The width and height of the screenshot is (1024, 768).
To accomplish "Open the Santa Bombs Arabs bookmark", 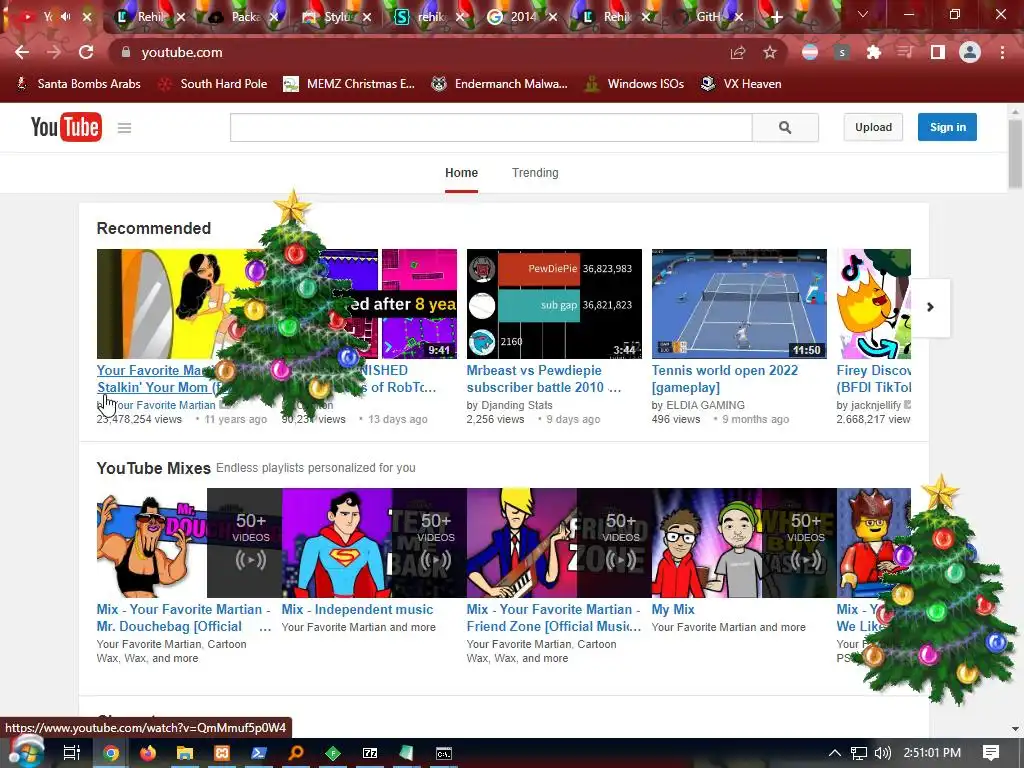I will 78,84.
